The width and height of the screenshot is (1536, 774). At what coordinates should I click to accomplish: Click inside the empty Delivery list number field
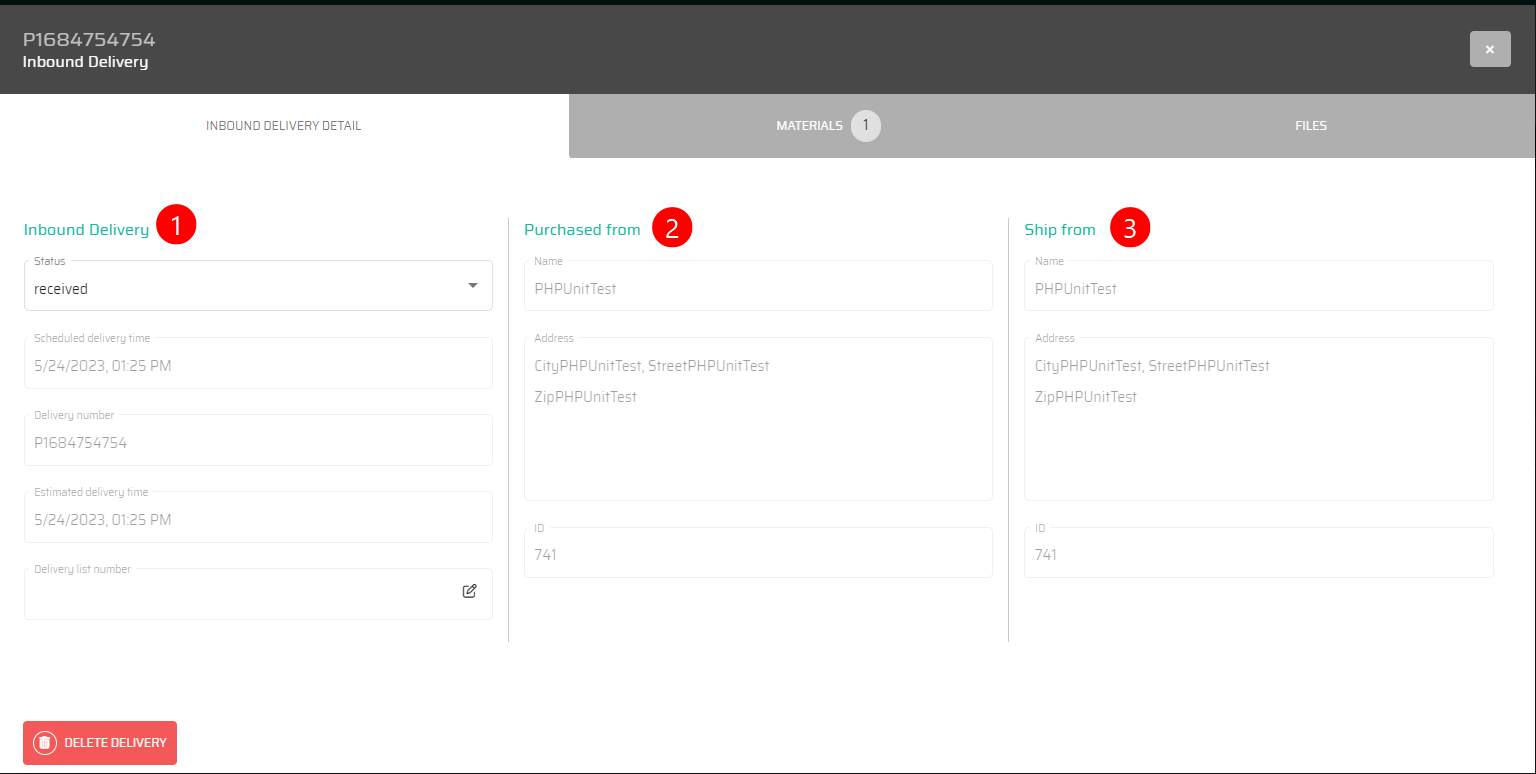[x=238, y=595]
